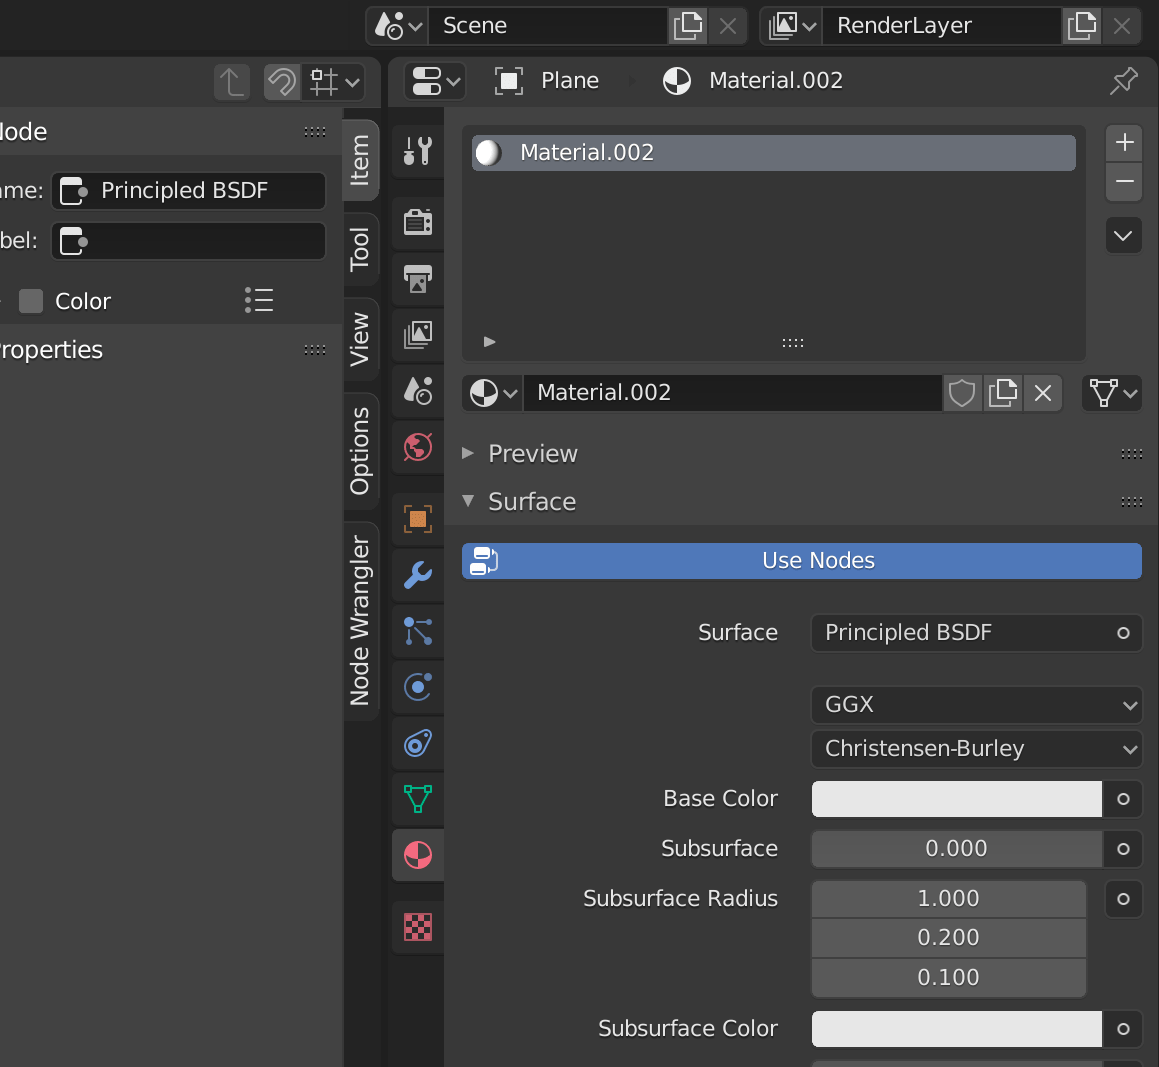This screenshot has height=1067, width=1159.
Task: Open the View sidebar tab
Action: [361, 341]
